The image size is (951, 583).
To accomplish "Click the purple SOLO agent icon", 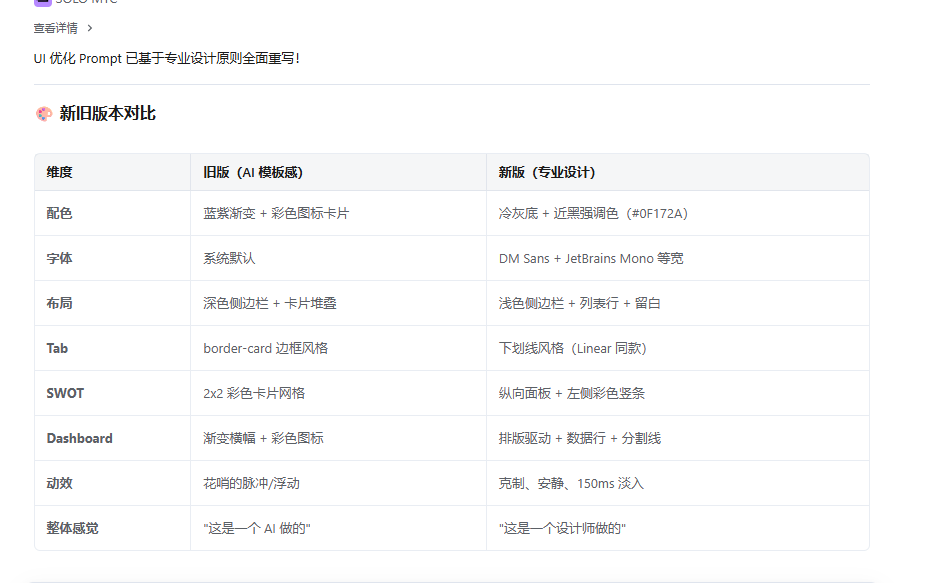I will 41,2.
